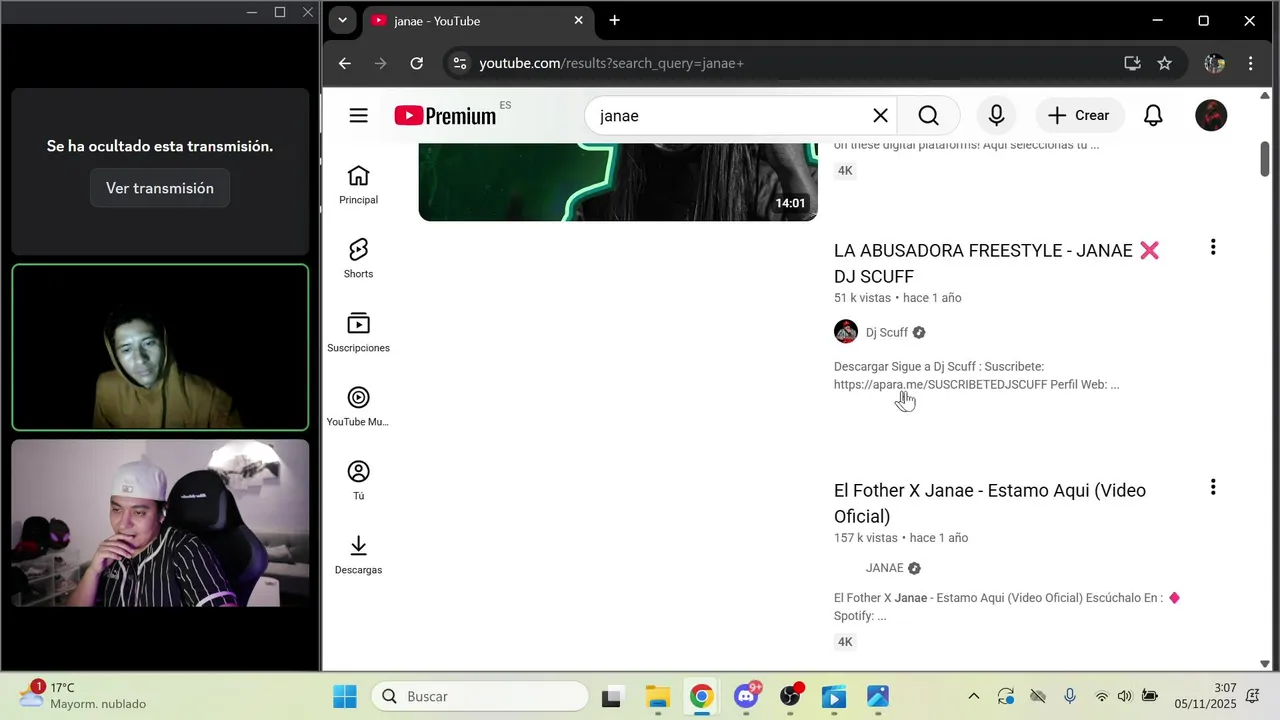
Task: Open the LA ABUSADORA FREESTYLE video title
Action: pos(996,263)
